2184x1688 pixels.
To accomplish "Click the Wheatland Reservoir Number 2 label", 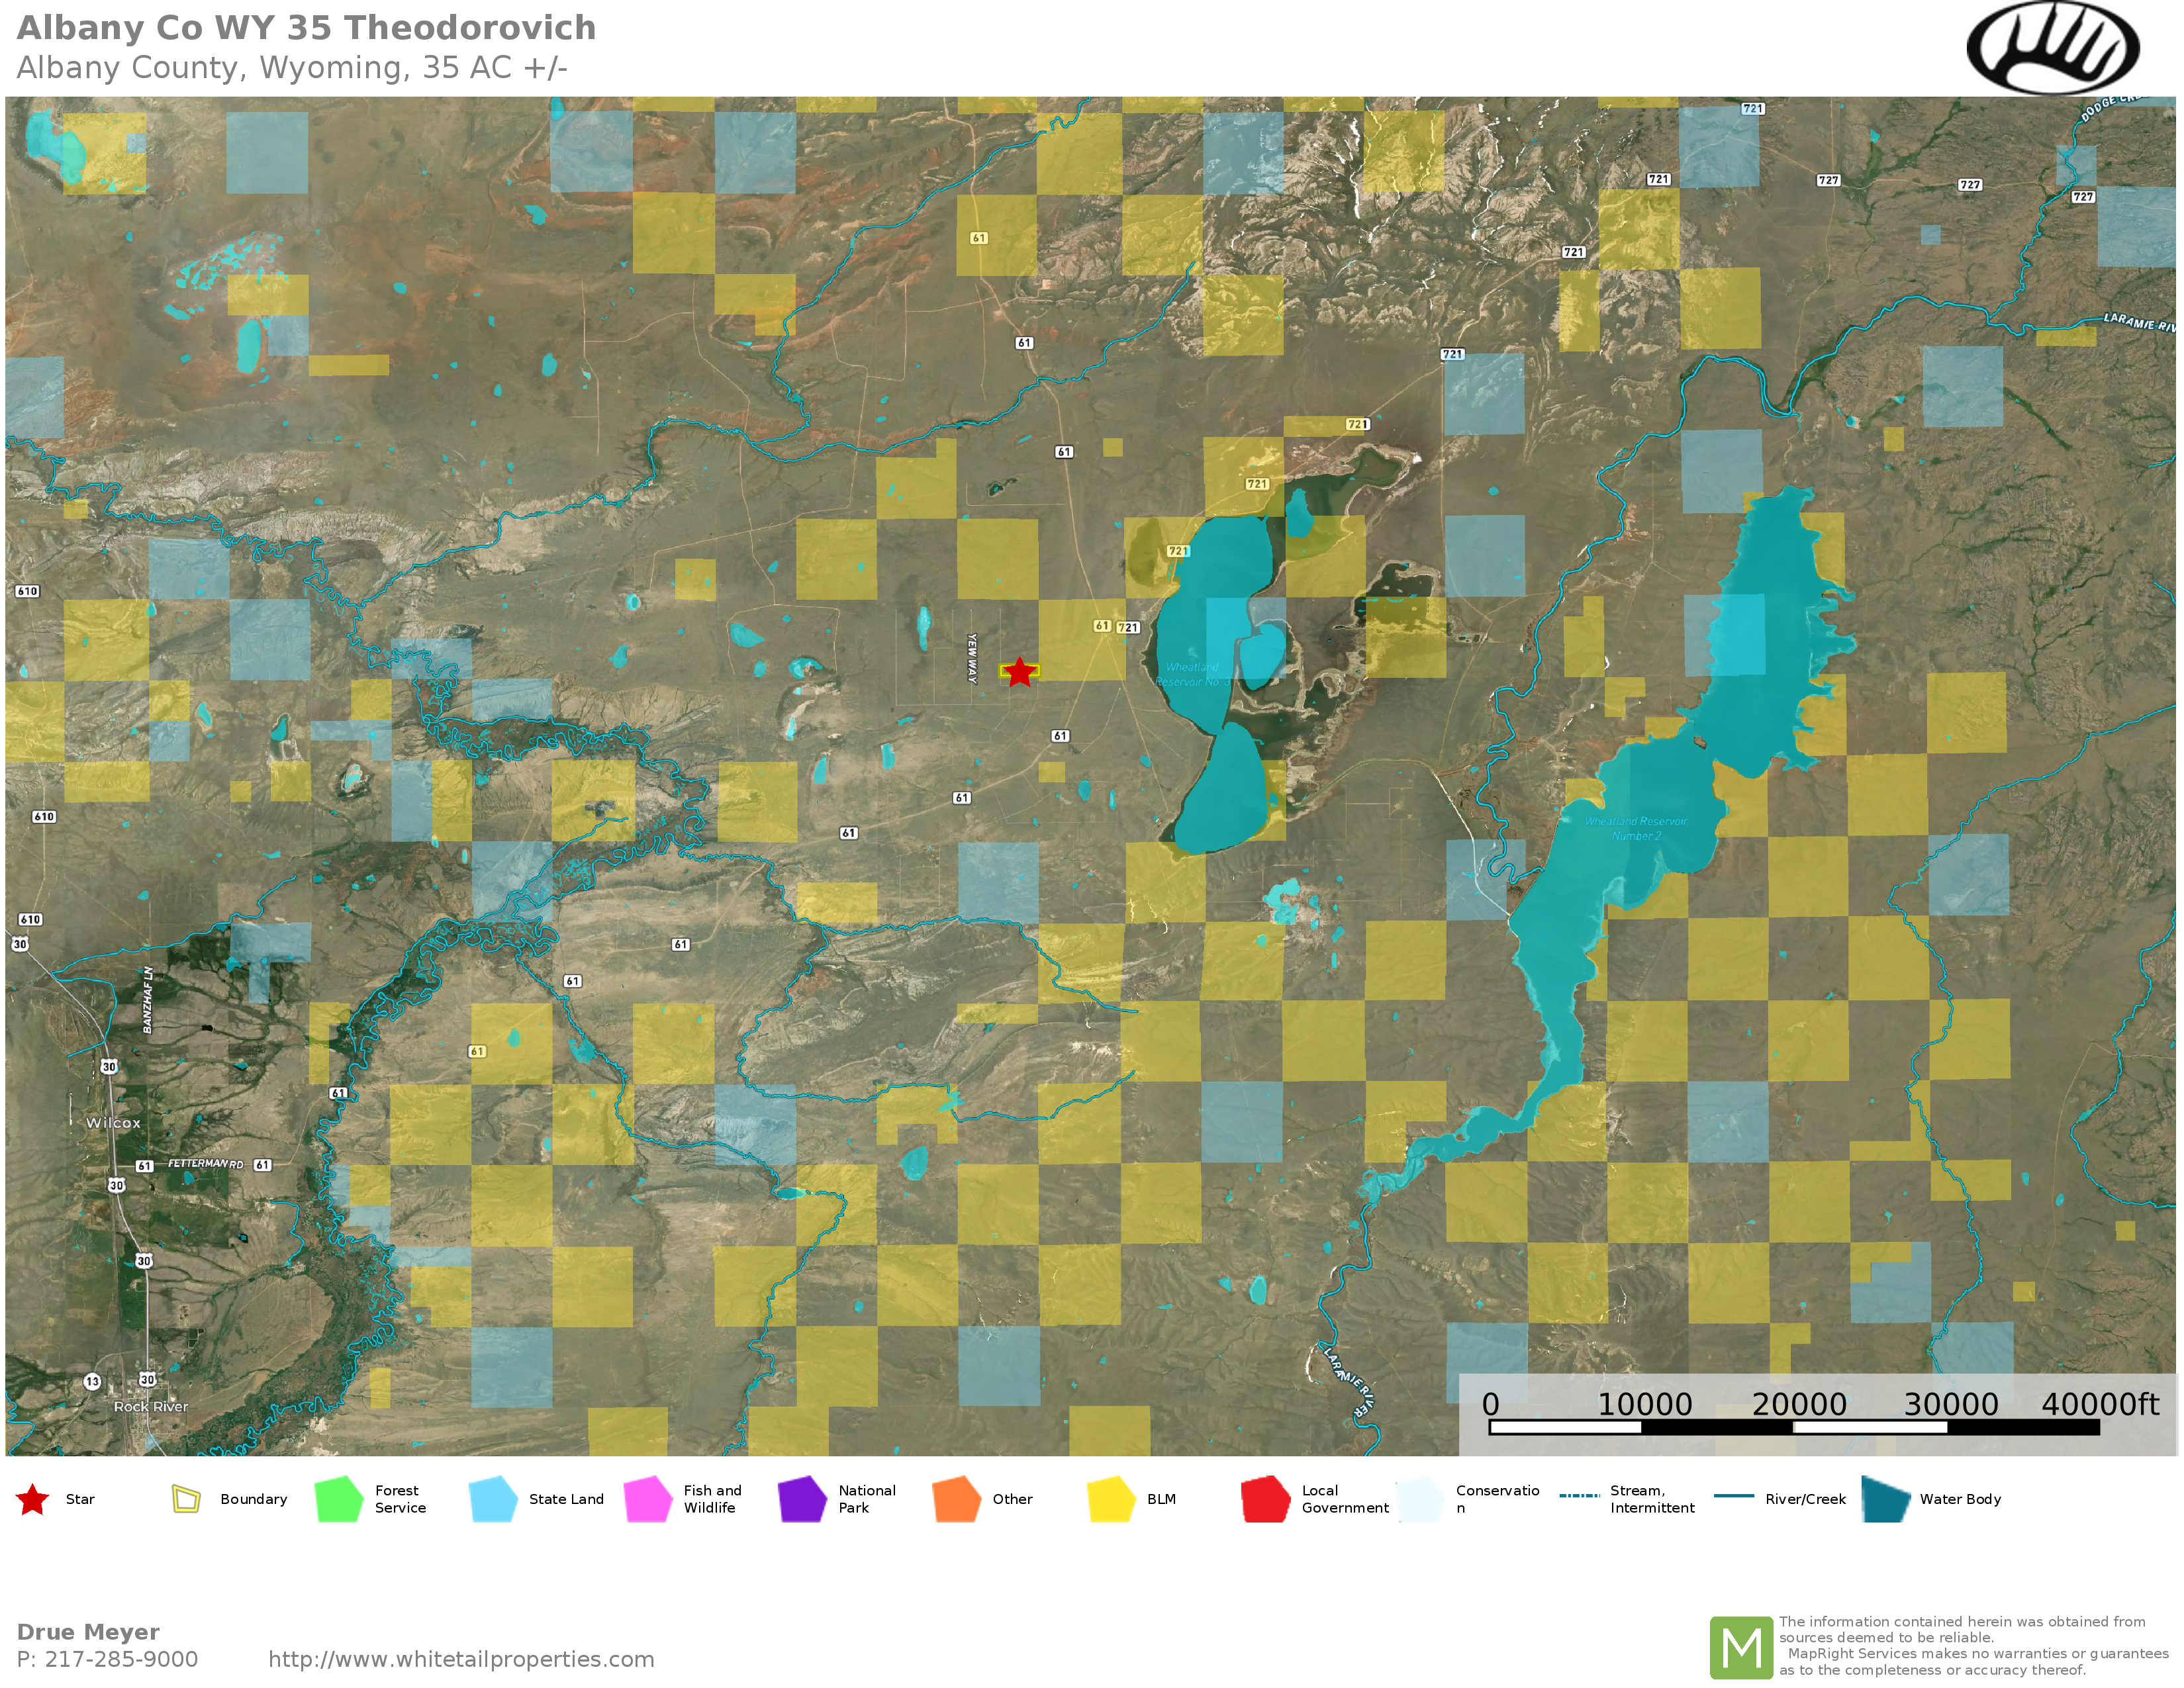I will click(1636, 828).
